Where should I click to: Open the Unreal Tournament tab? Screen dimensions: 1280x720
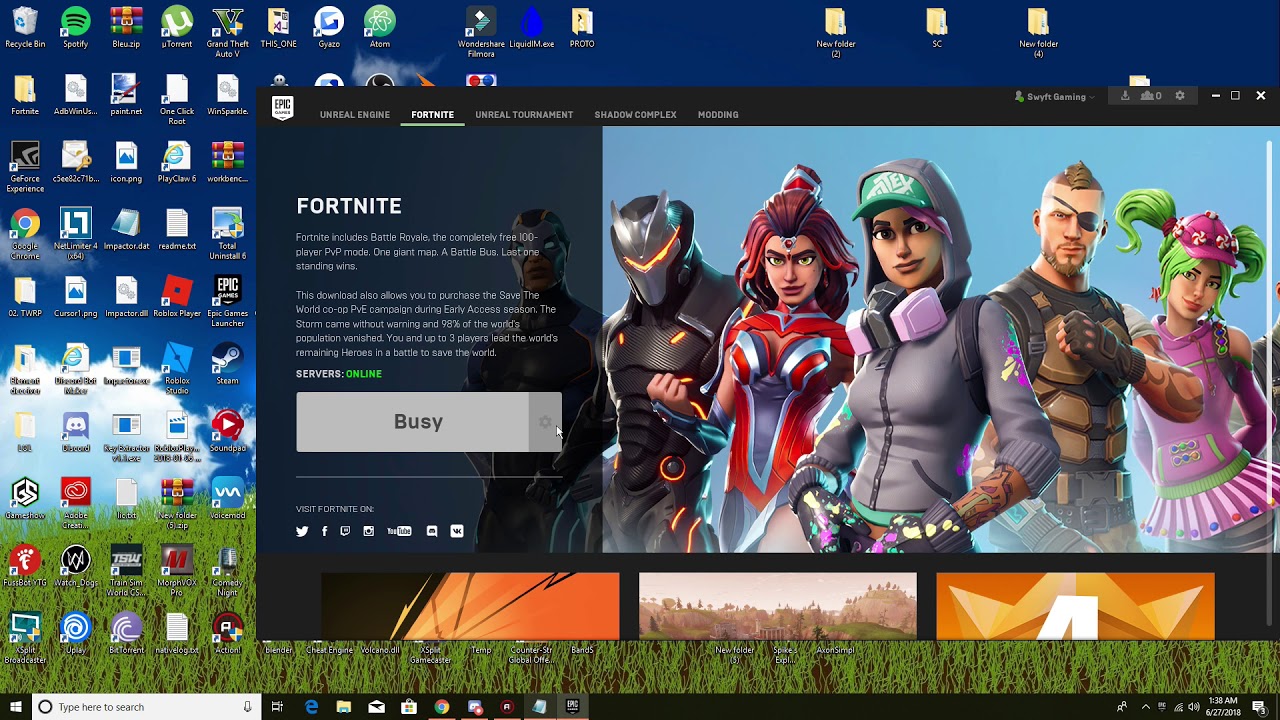tap(524, 115)
